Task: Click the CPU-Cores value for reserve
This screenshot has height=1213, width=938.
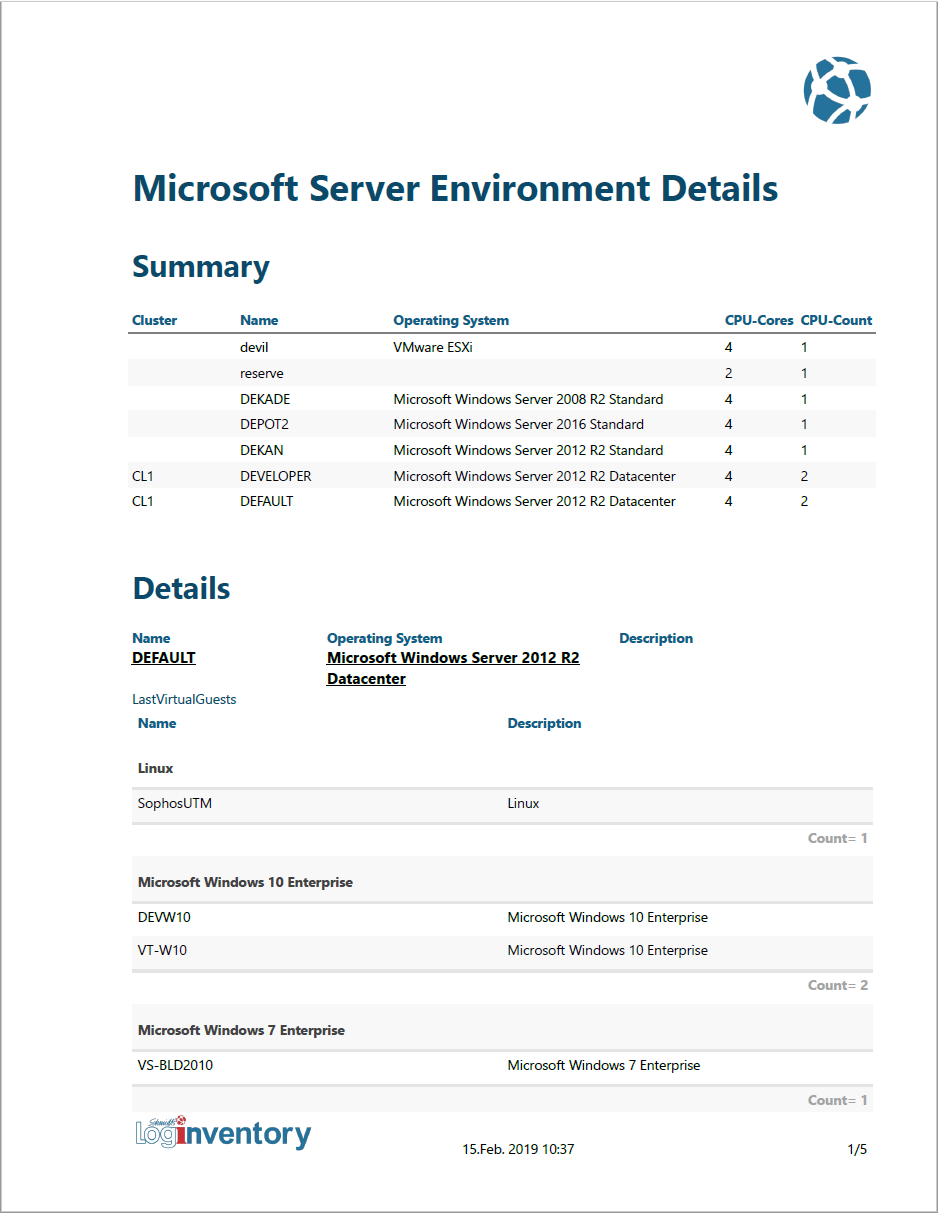Action: (x=729, y=373)
